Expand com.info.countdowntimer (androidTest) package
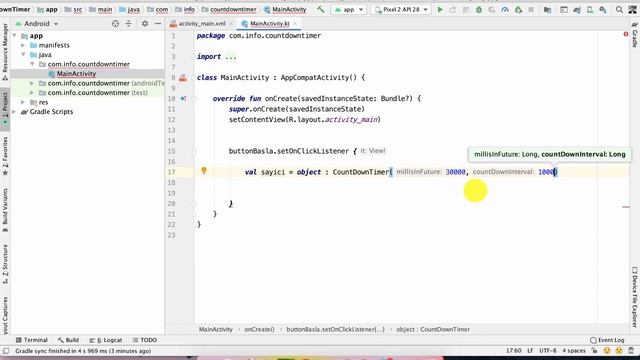640x360 pixels. (32, 83)
